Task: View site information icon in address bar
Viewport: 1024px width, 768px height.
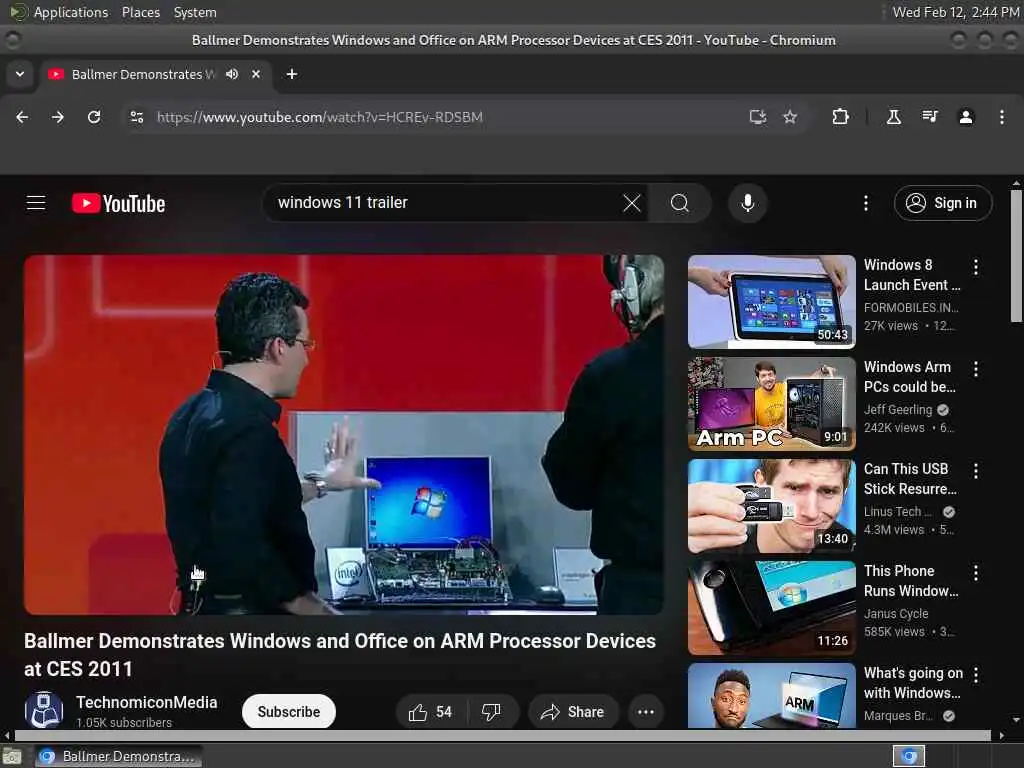Action: 136,117
